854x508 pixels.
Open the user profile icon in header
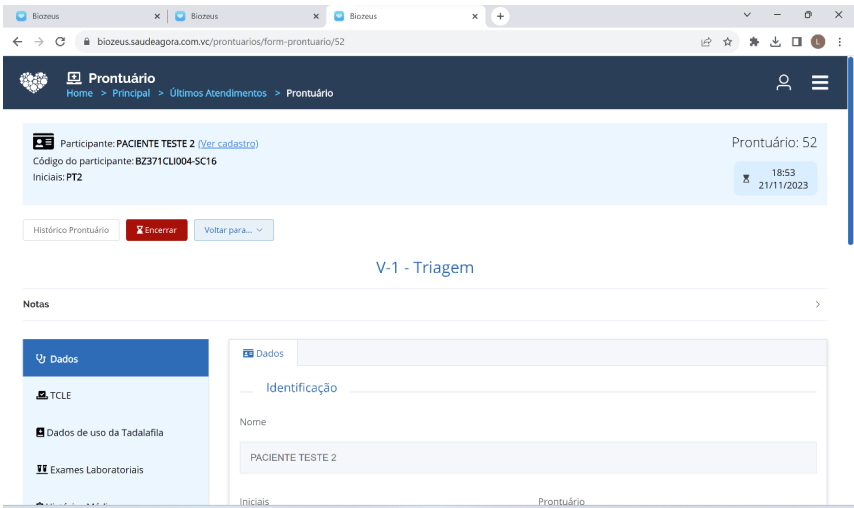[784, 83]
